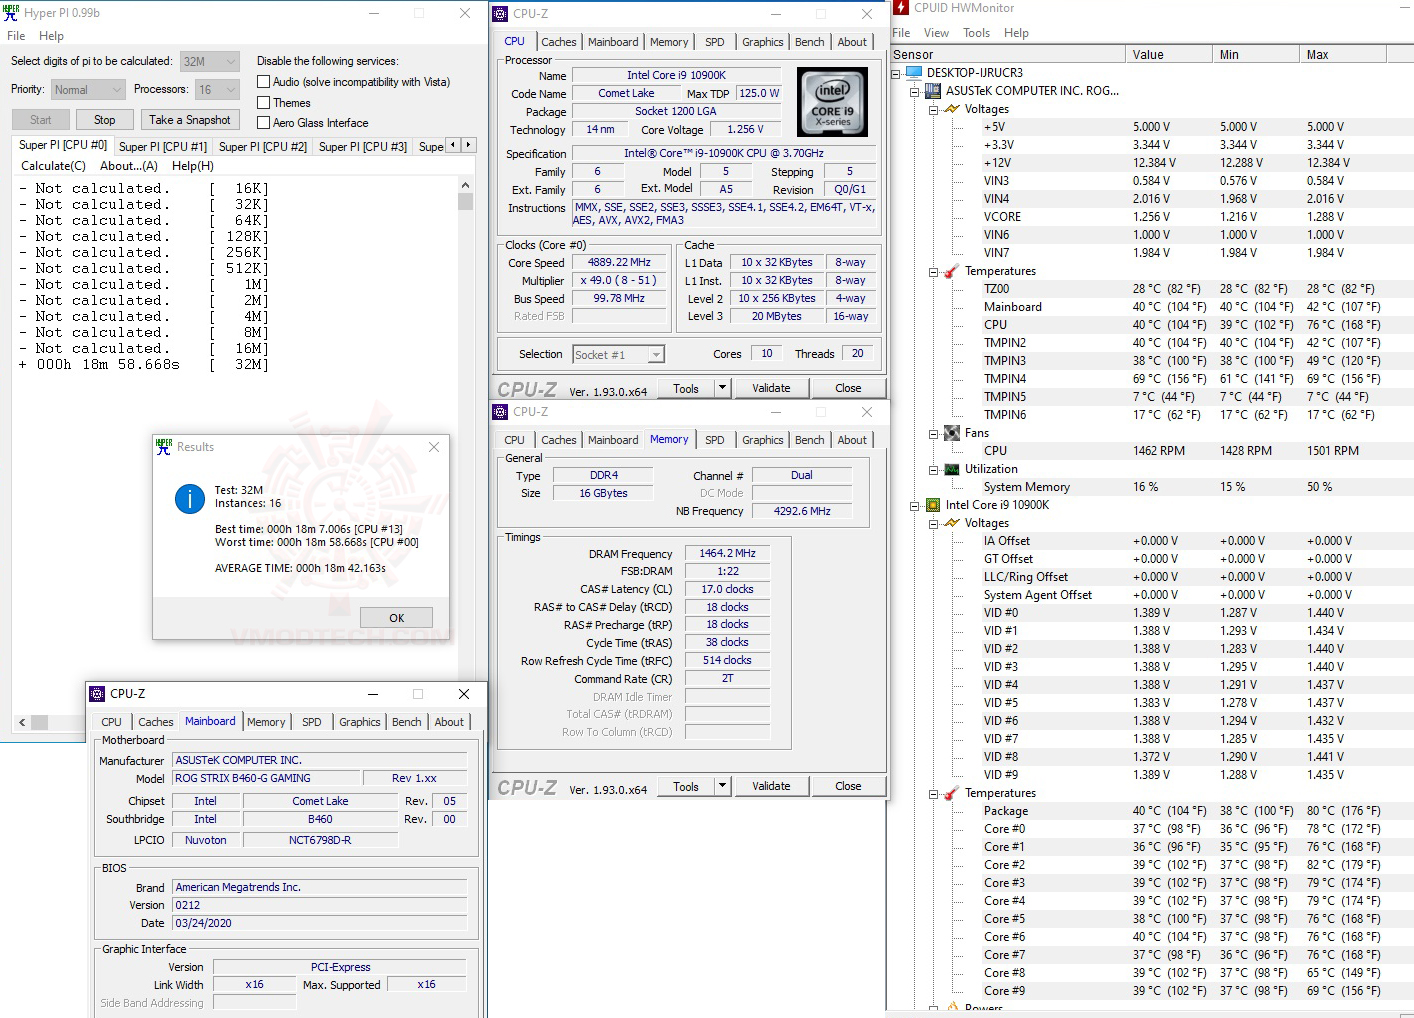The image size is (1414, 1018).
Task: Click the Stop button in Hyper PI
Action: (x=105, y=120)
